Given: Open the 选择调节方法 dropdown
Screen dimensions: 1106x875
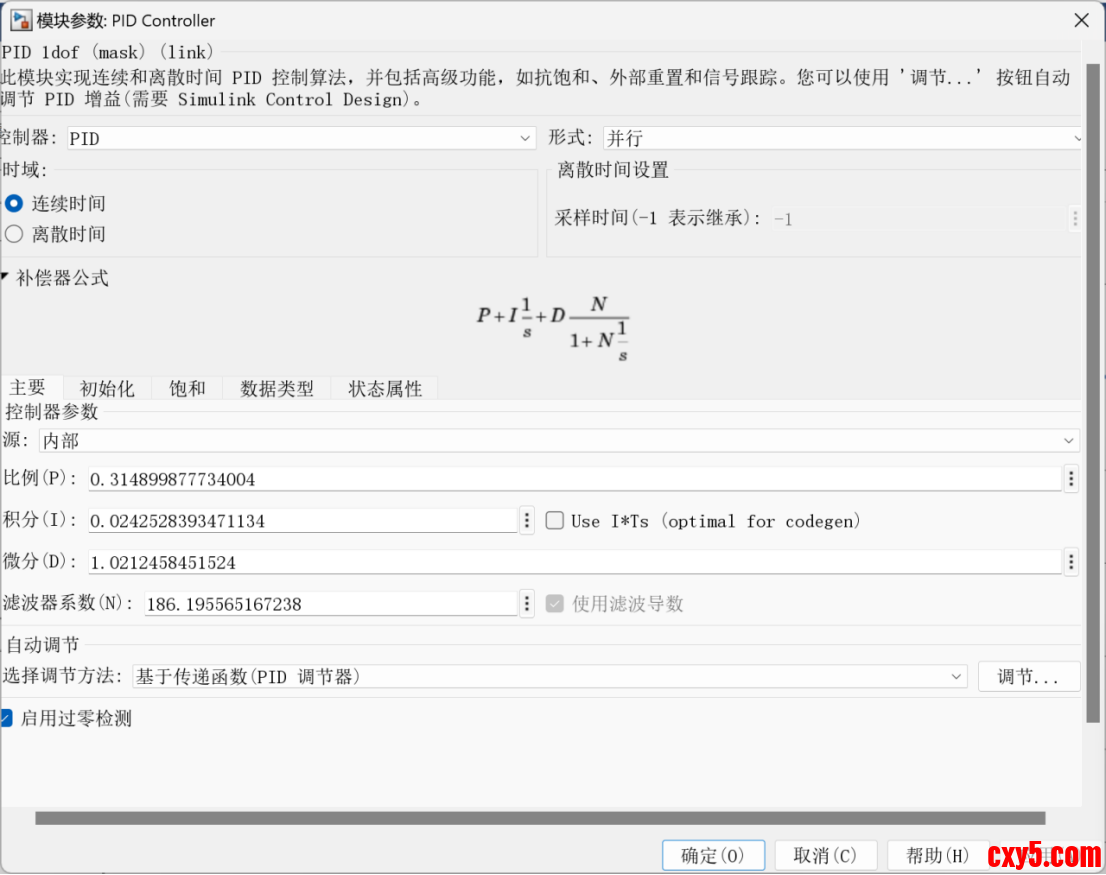Looking at the screenshot, I should pos(550,676).
